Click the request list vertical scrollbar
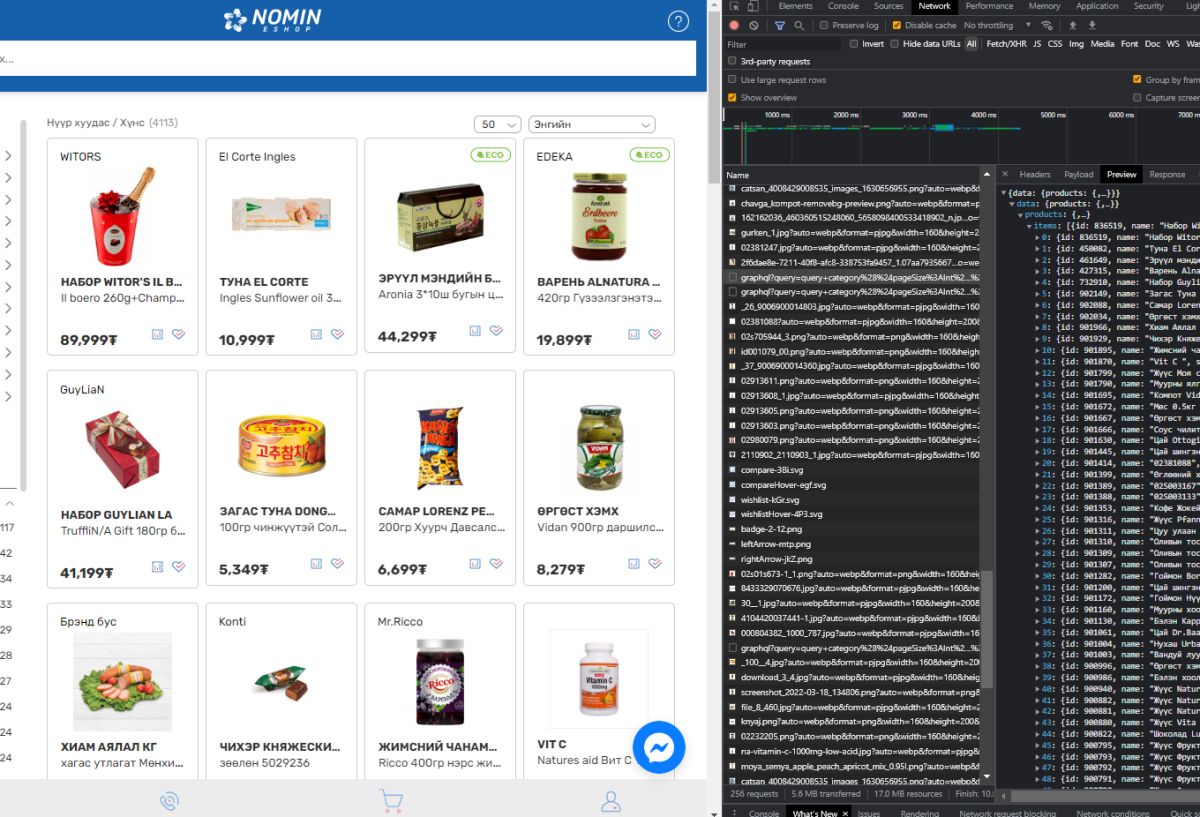 pyautogui.click(x=988, y=630)
